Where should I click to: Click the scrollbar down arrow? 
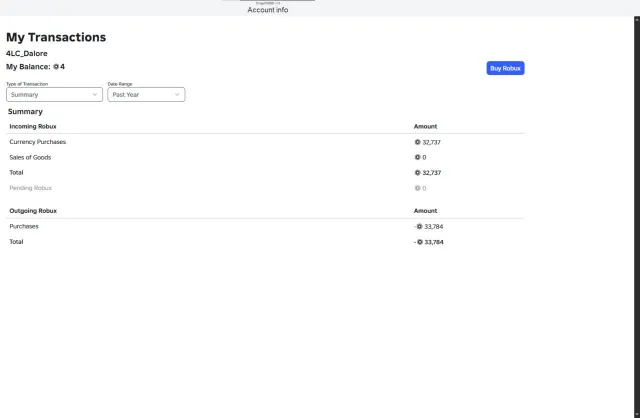coord(637,414)
